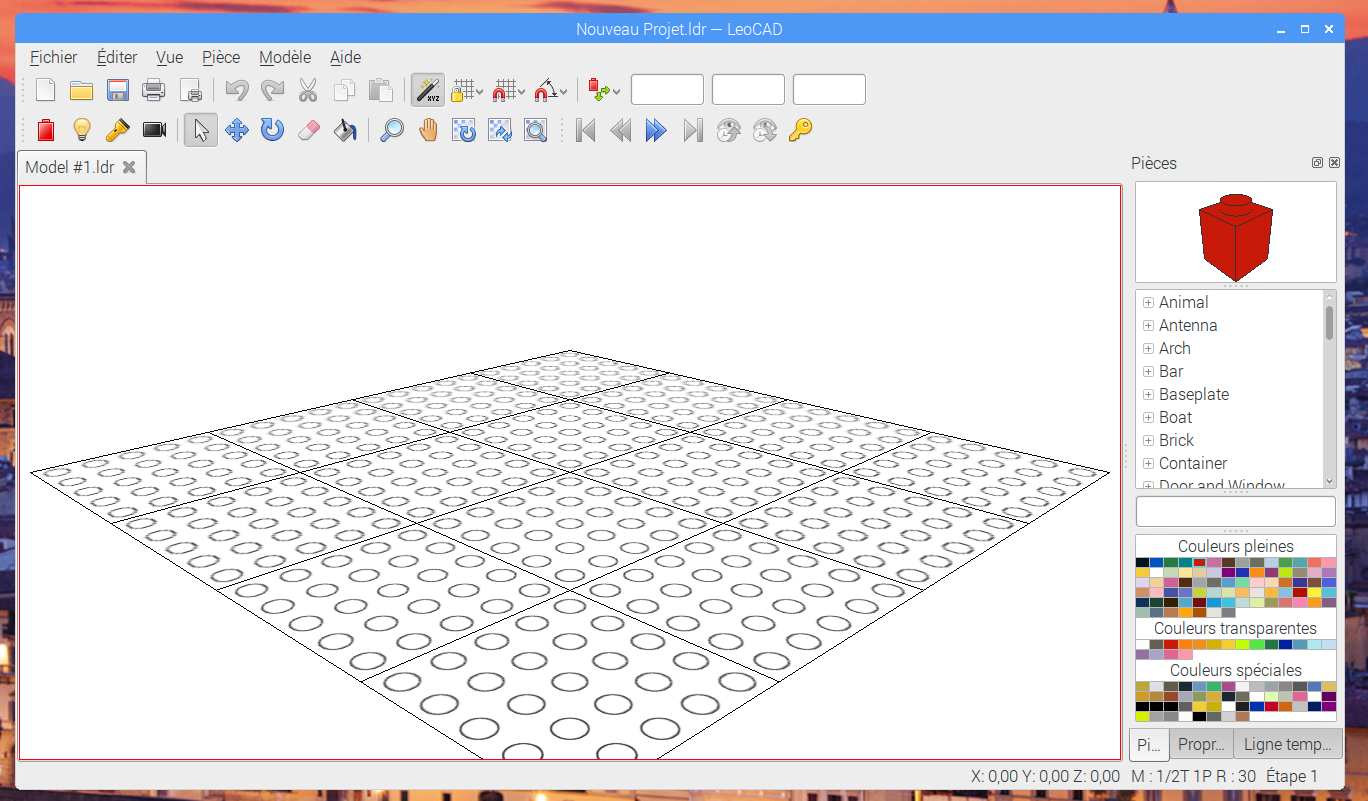
Task: Expand the Arch category
Action: (x=1148, y=349)
